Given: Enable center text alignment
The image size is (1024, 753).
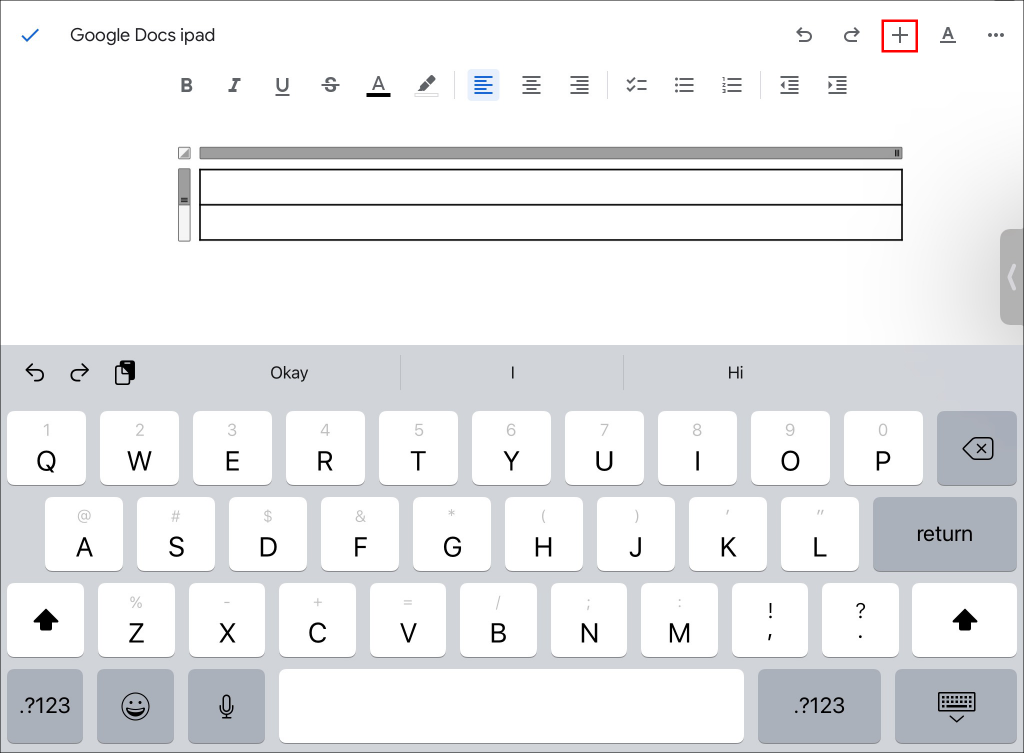Looking at the screenshot, I should point(531,85).
